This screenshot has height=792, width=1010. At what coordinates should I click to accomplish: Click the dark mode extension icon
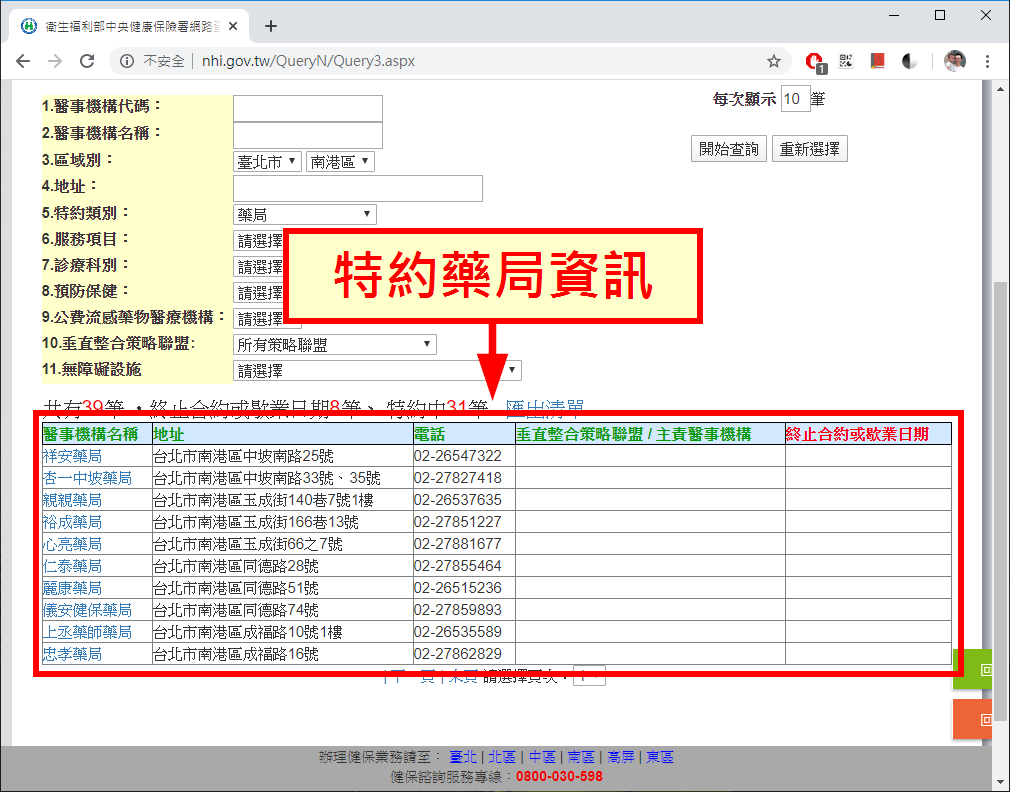point(908,61)
